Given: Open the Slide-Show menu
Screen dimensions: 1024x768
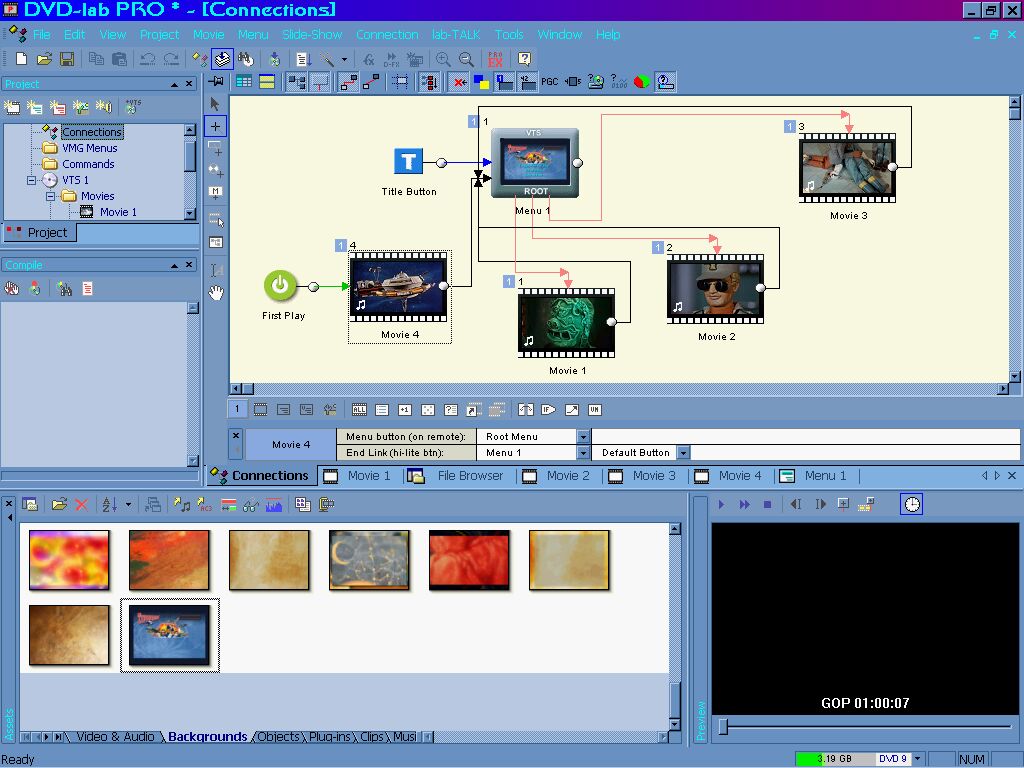Looking at the screenshot, I should pyautogui.click(x=312, y=35).
